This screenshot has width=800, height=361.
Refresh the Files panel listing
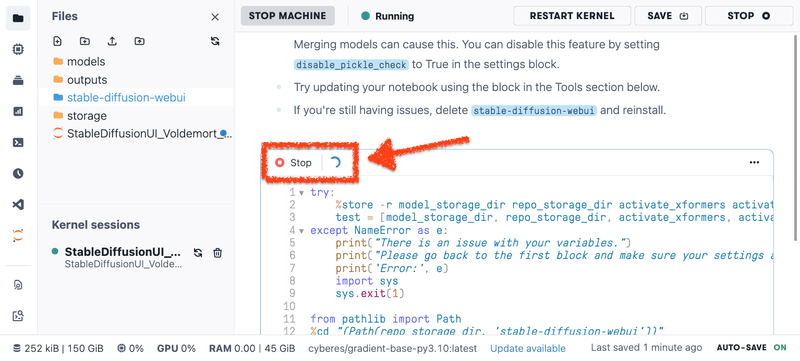[215, 41]
